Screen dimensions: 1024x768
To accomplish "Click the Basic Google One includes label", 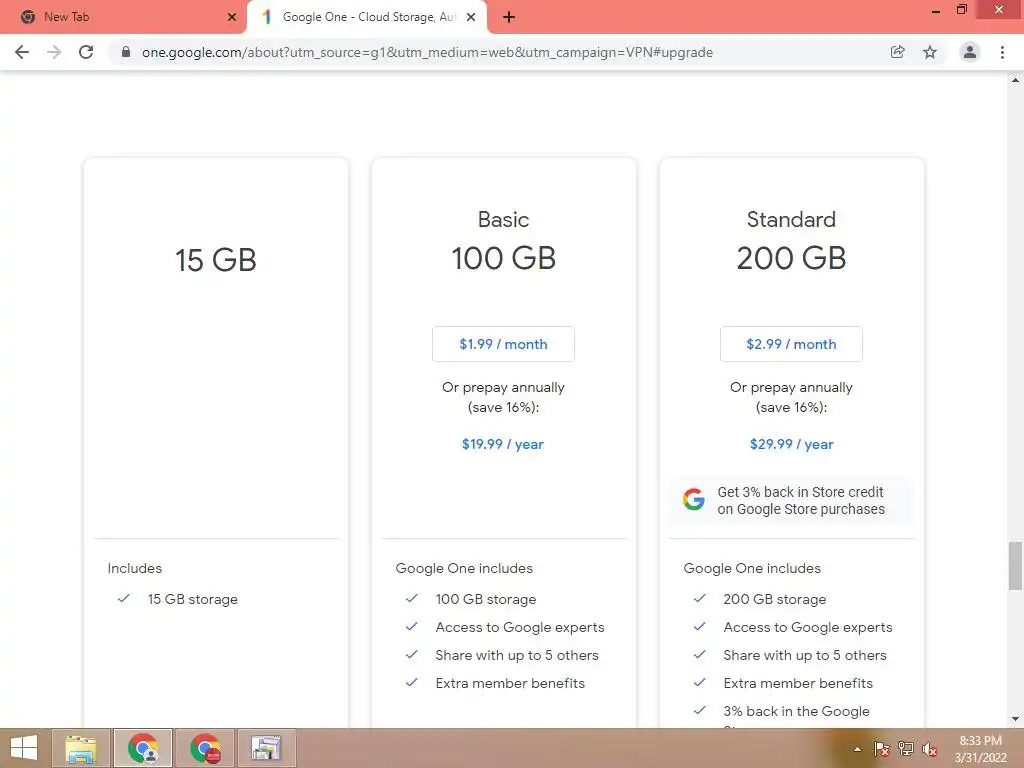I will point(464,568).
